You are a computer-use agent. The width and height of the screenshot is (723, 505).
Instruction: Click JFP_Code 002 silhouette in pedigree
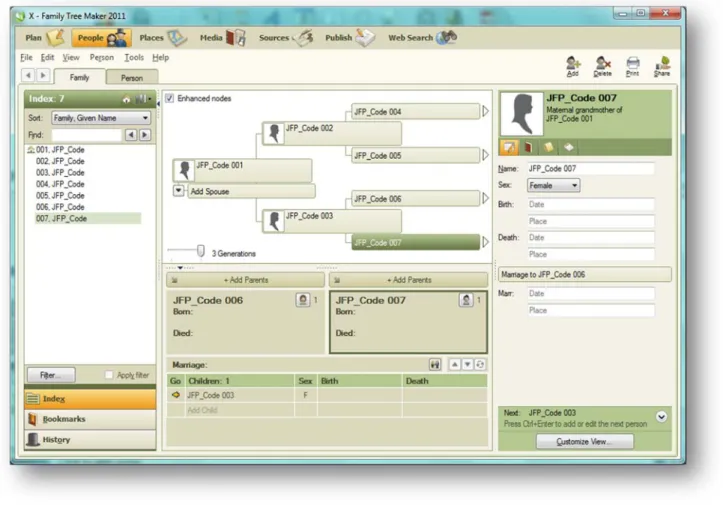pos(274,134)
